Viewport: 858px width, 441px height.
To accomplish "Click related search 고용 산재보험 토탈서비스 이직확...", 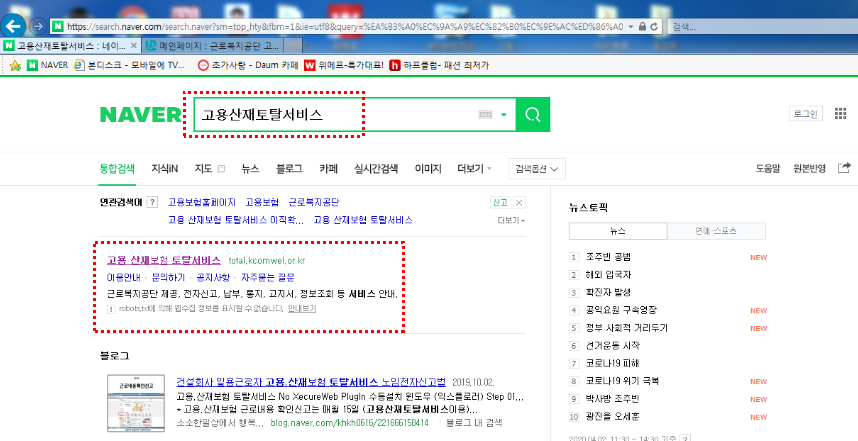I will tap(236, 220).
